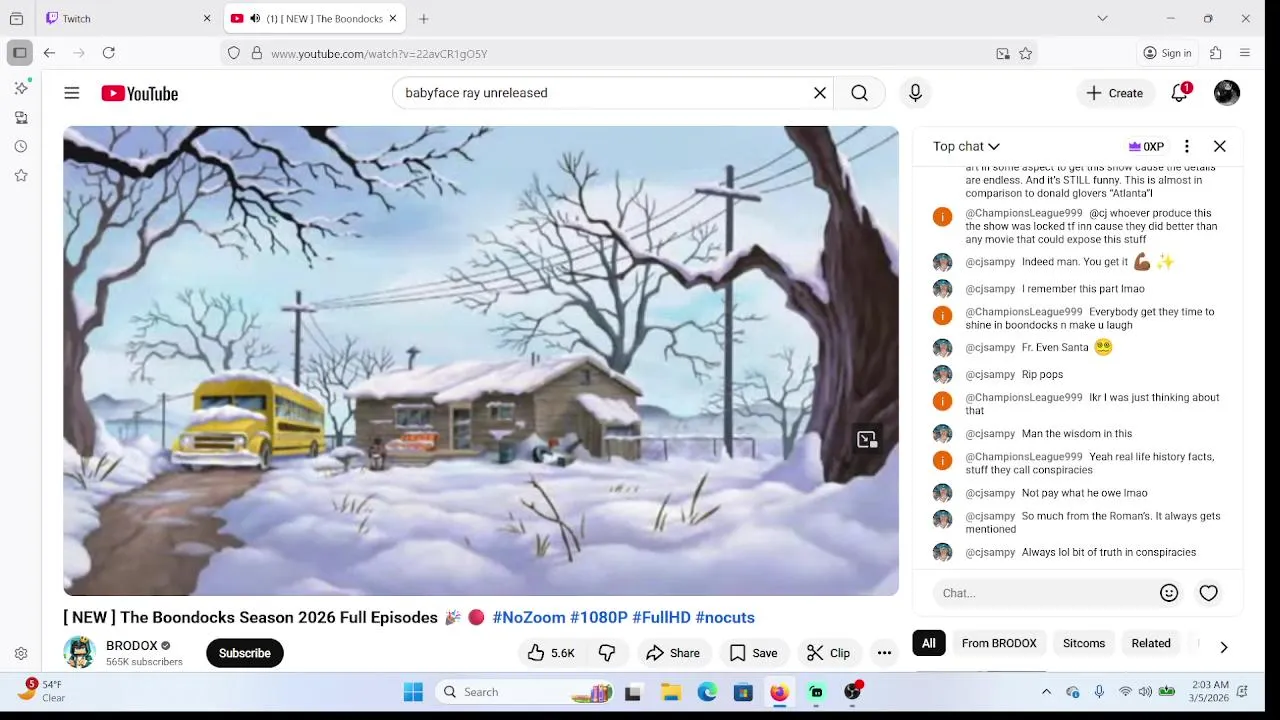This screenshot has width=1280, height=720.
Task: Mute the playing Boondocks tab
Action: click(x=255, y=18)
